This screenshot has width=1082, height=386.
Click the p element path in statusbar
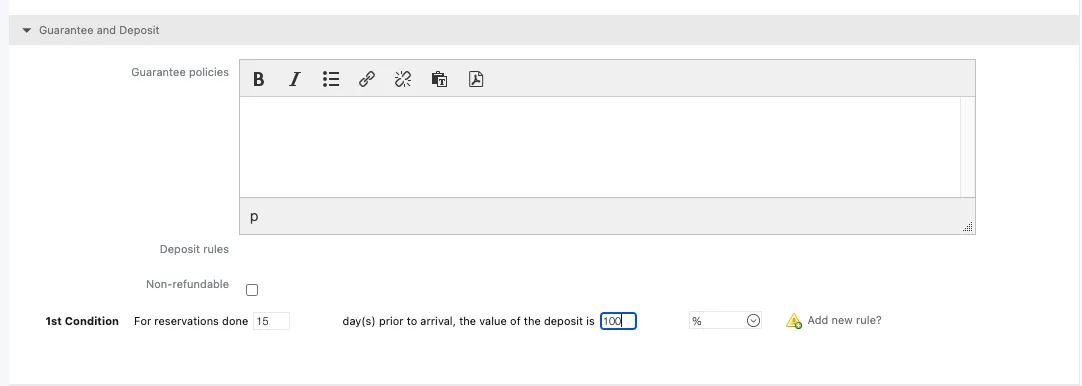coord(254,217)
